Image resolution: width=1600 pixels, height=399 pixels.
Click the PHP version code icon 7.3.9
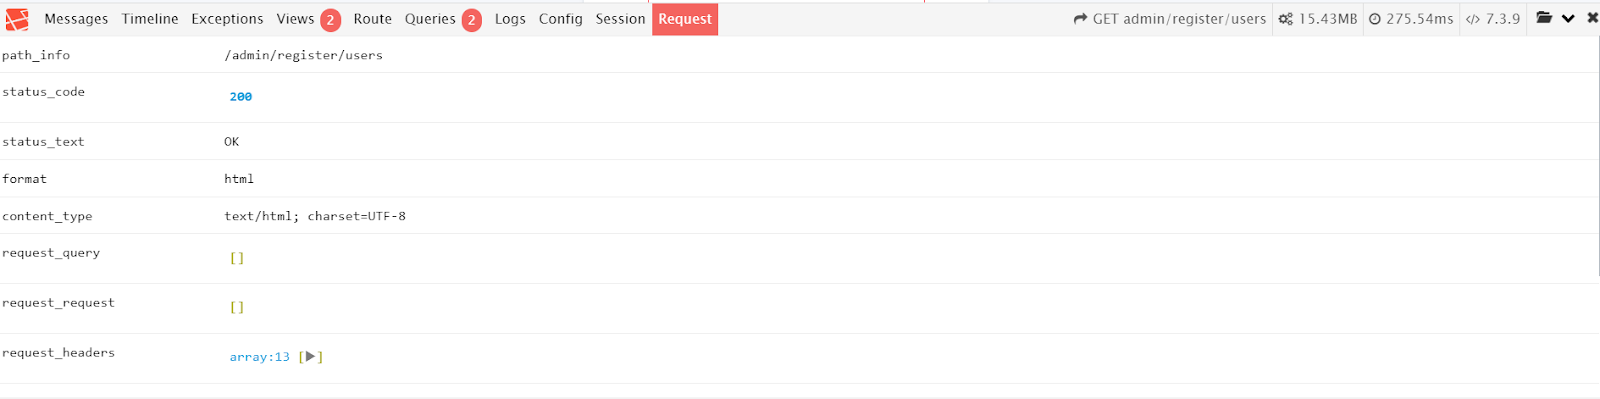point(1473,19)
